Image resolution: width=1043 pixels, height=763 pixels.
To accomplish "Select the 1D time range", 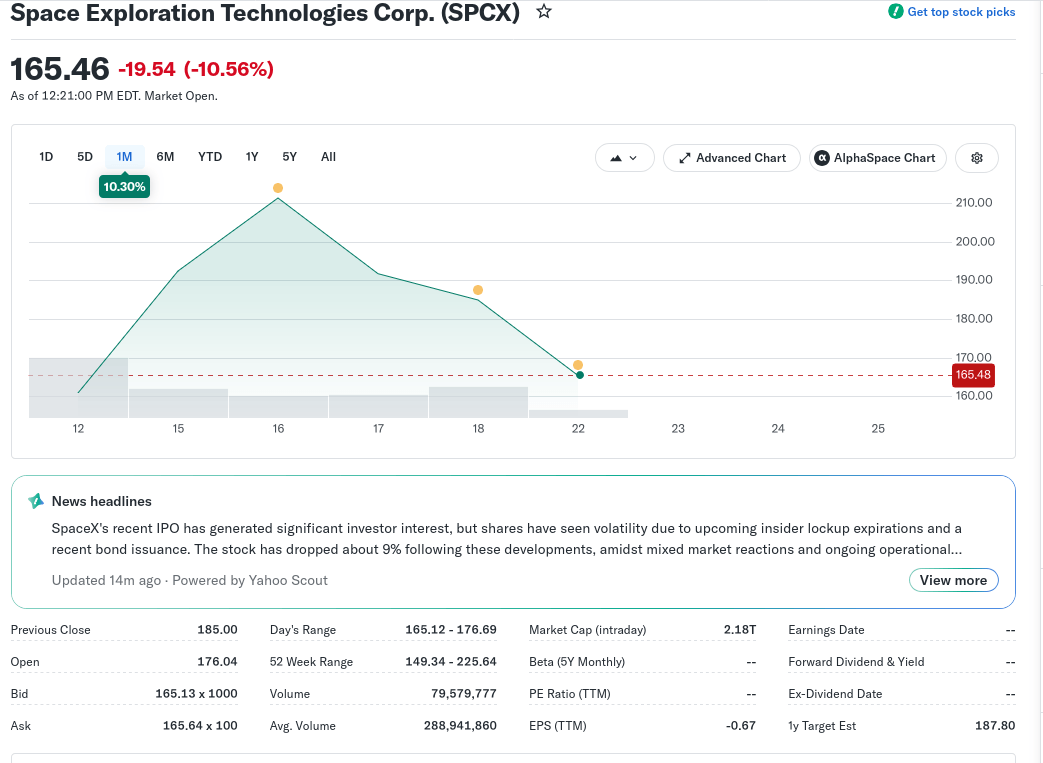I will (46, 157).
